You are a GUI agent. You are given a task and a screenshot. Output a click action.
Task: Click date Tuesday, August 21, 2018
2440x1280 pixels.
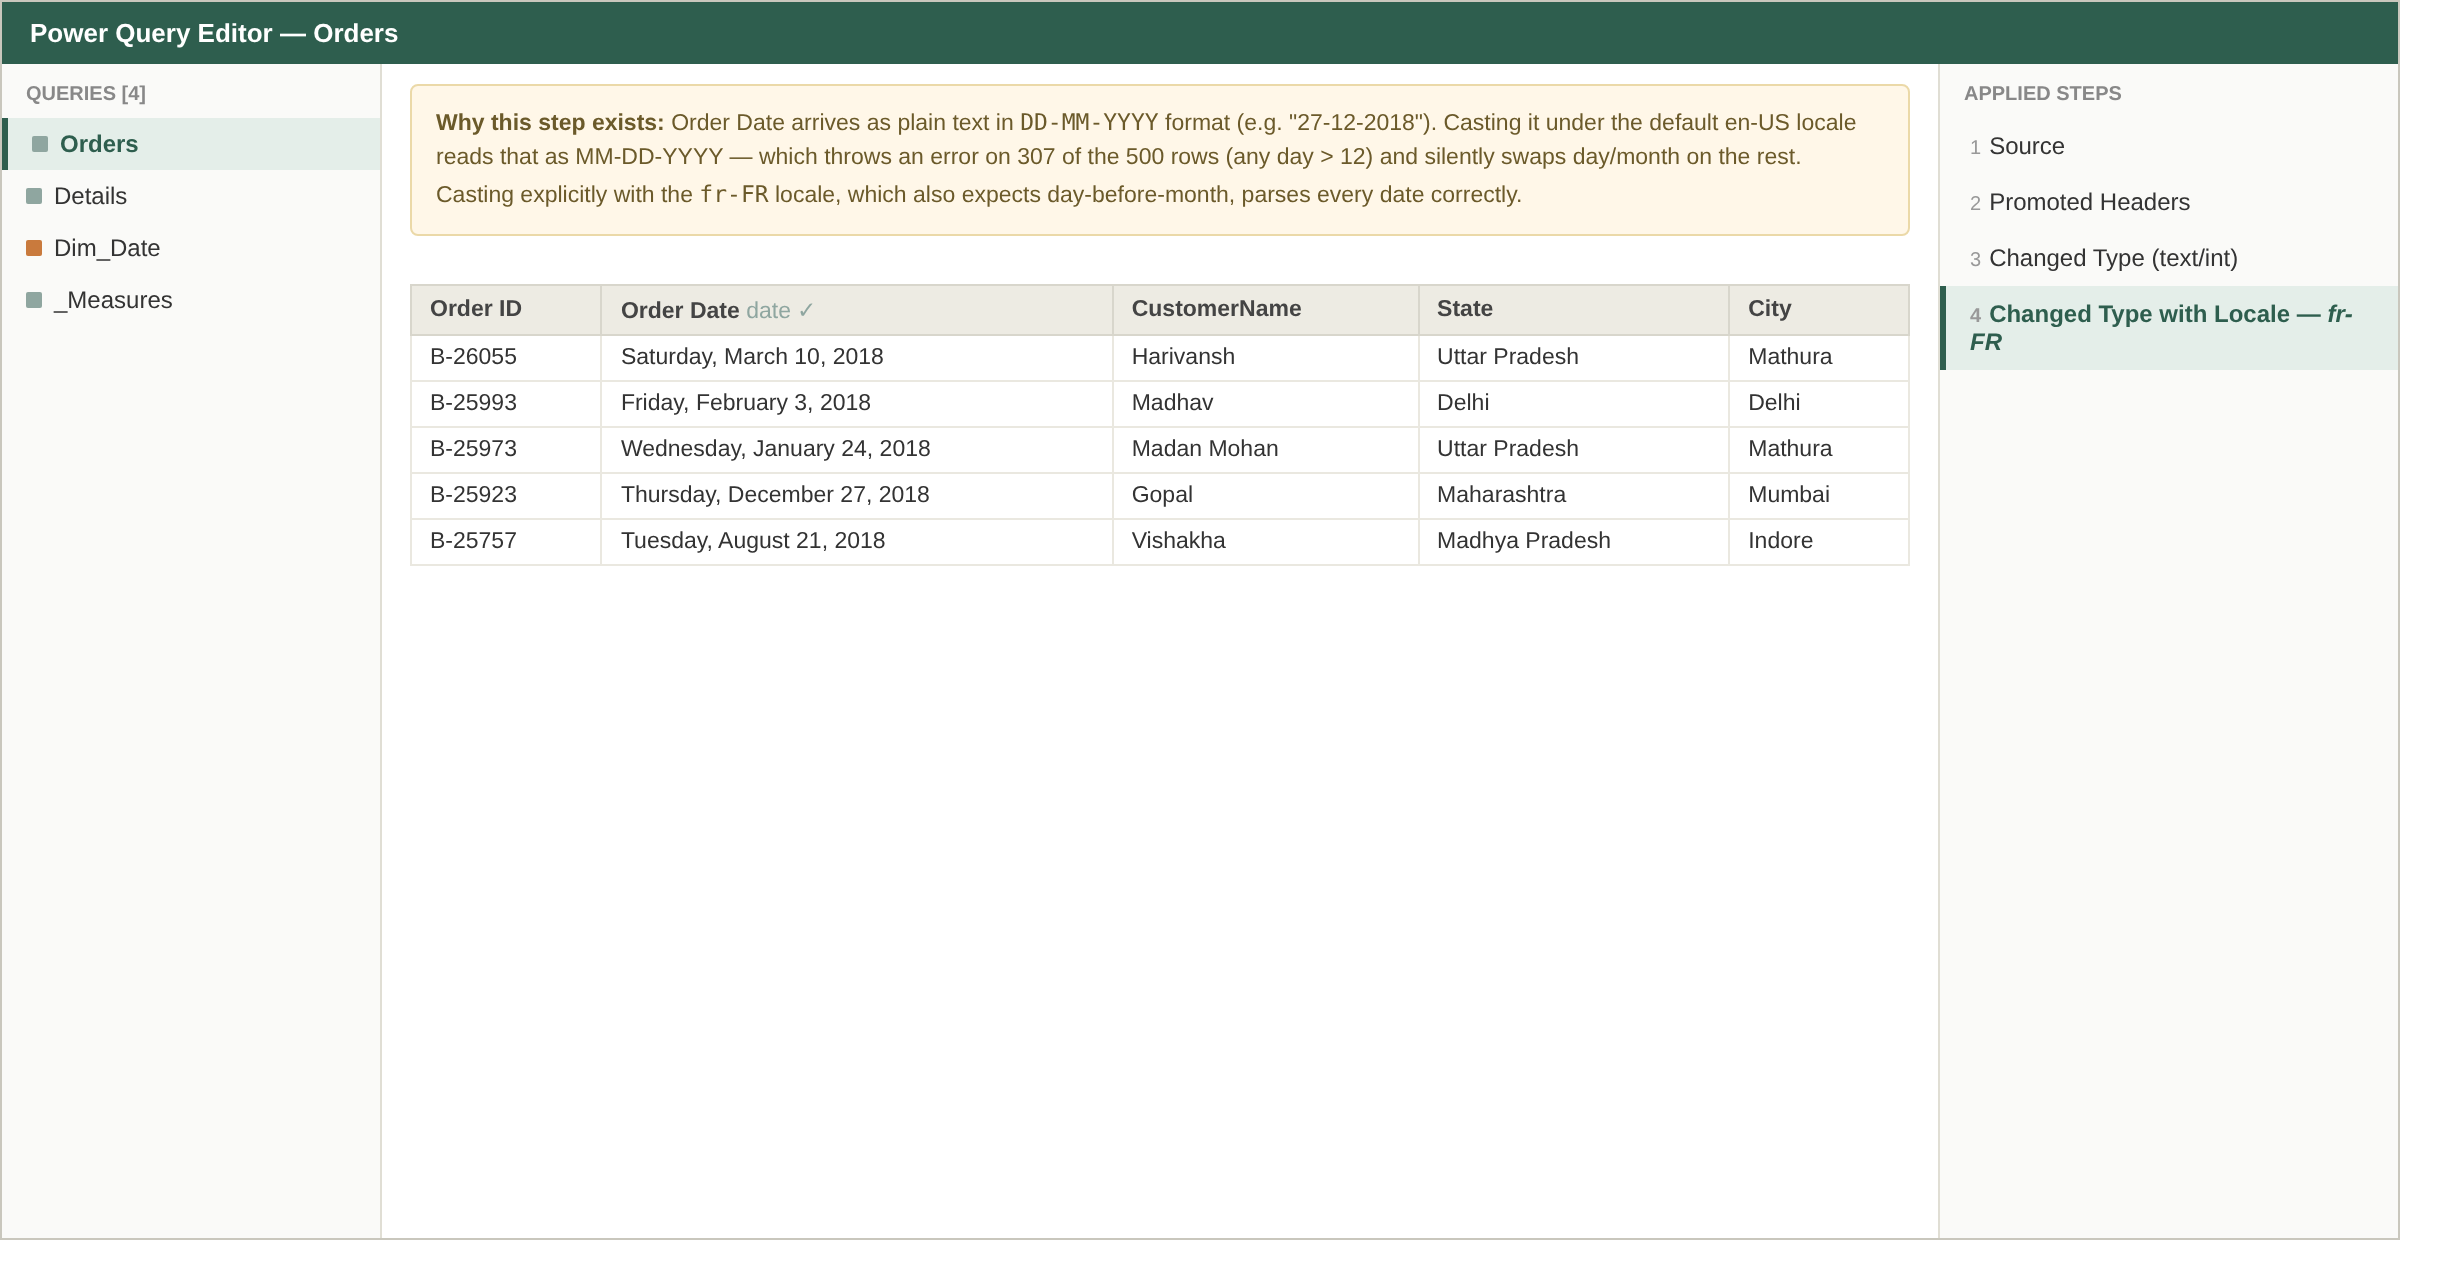(857, 541)
